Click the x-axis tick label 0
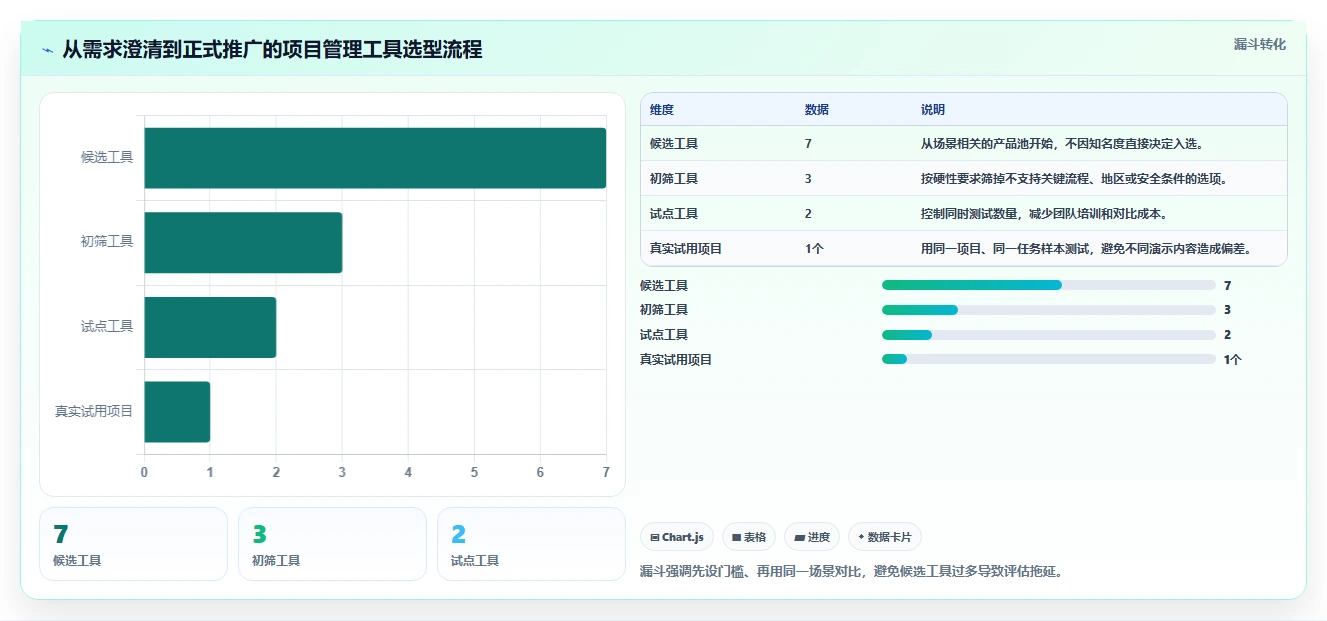 click(x=144, y=472)
